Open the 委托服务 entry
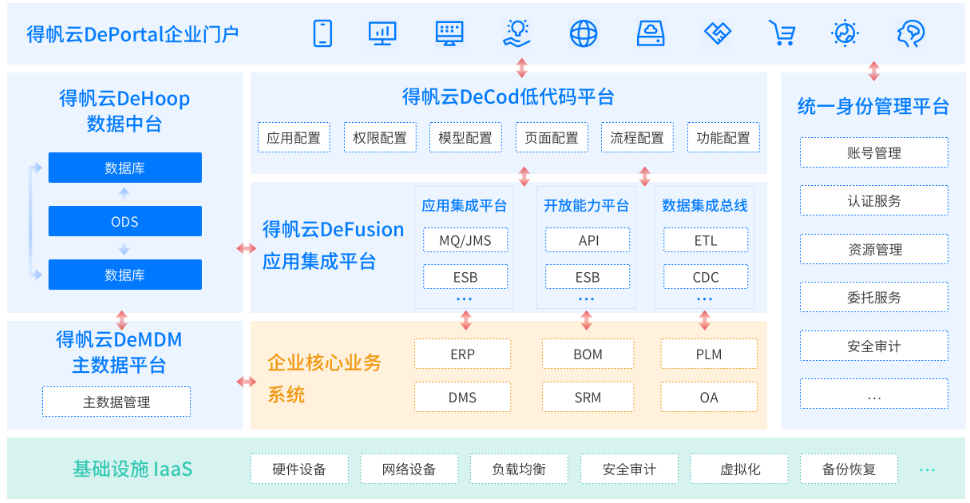The height and width of the screenshot is (503, 970). coord(874,298)
